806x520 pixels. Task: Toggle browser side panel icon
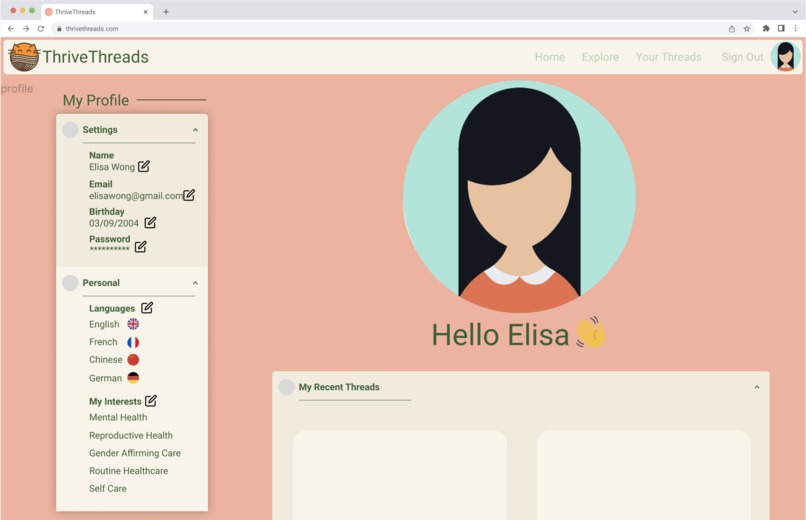coord(781,29)
